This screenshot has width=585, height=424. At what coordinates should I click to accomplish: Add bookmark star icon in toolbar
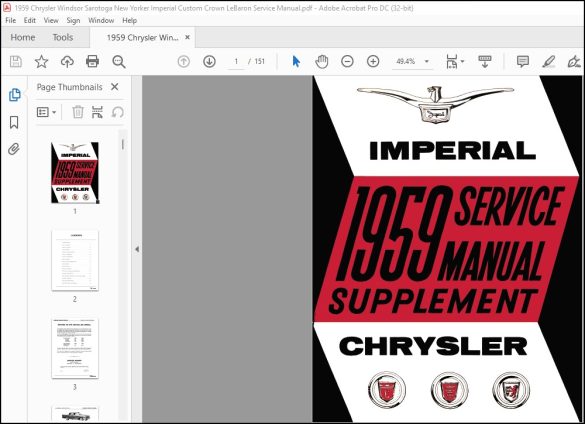(41, 62)
